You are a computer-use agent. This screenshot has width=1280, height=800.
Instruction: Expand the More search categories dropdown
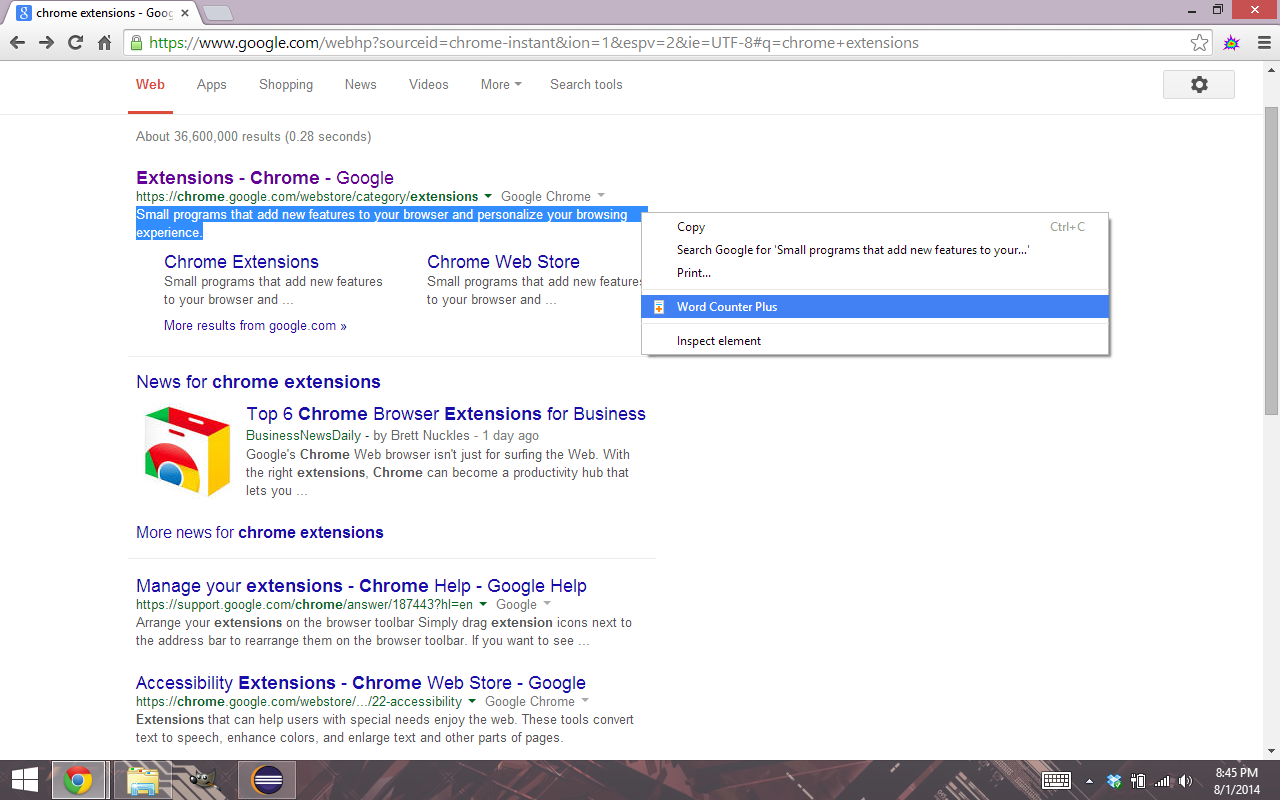tap(501, 85)
